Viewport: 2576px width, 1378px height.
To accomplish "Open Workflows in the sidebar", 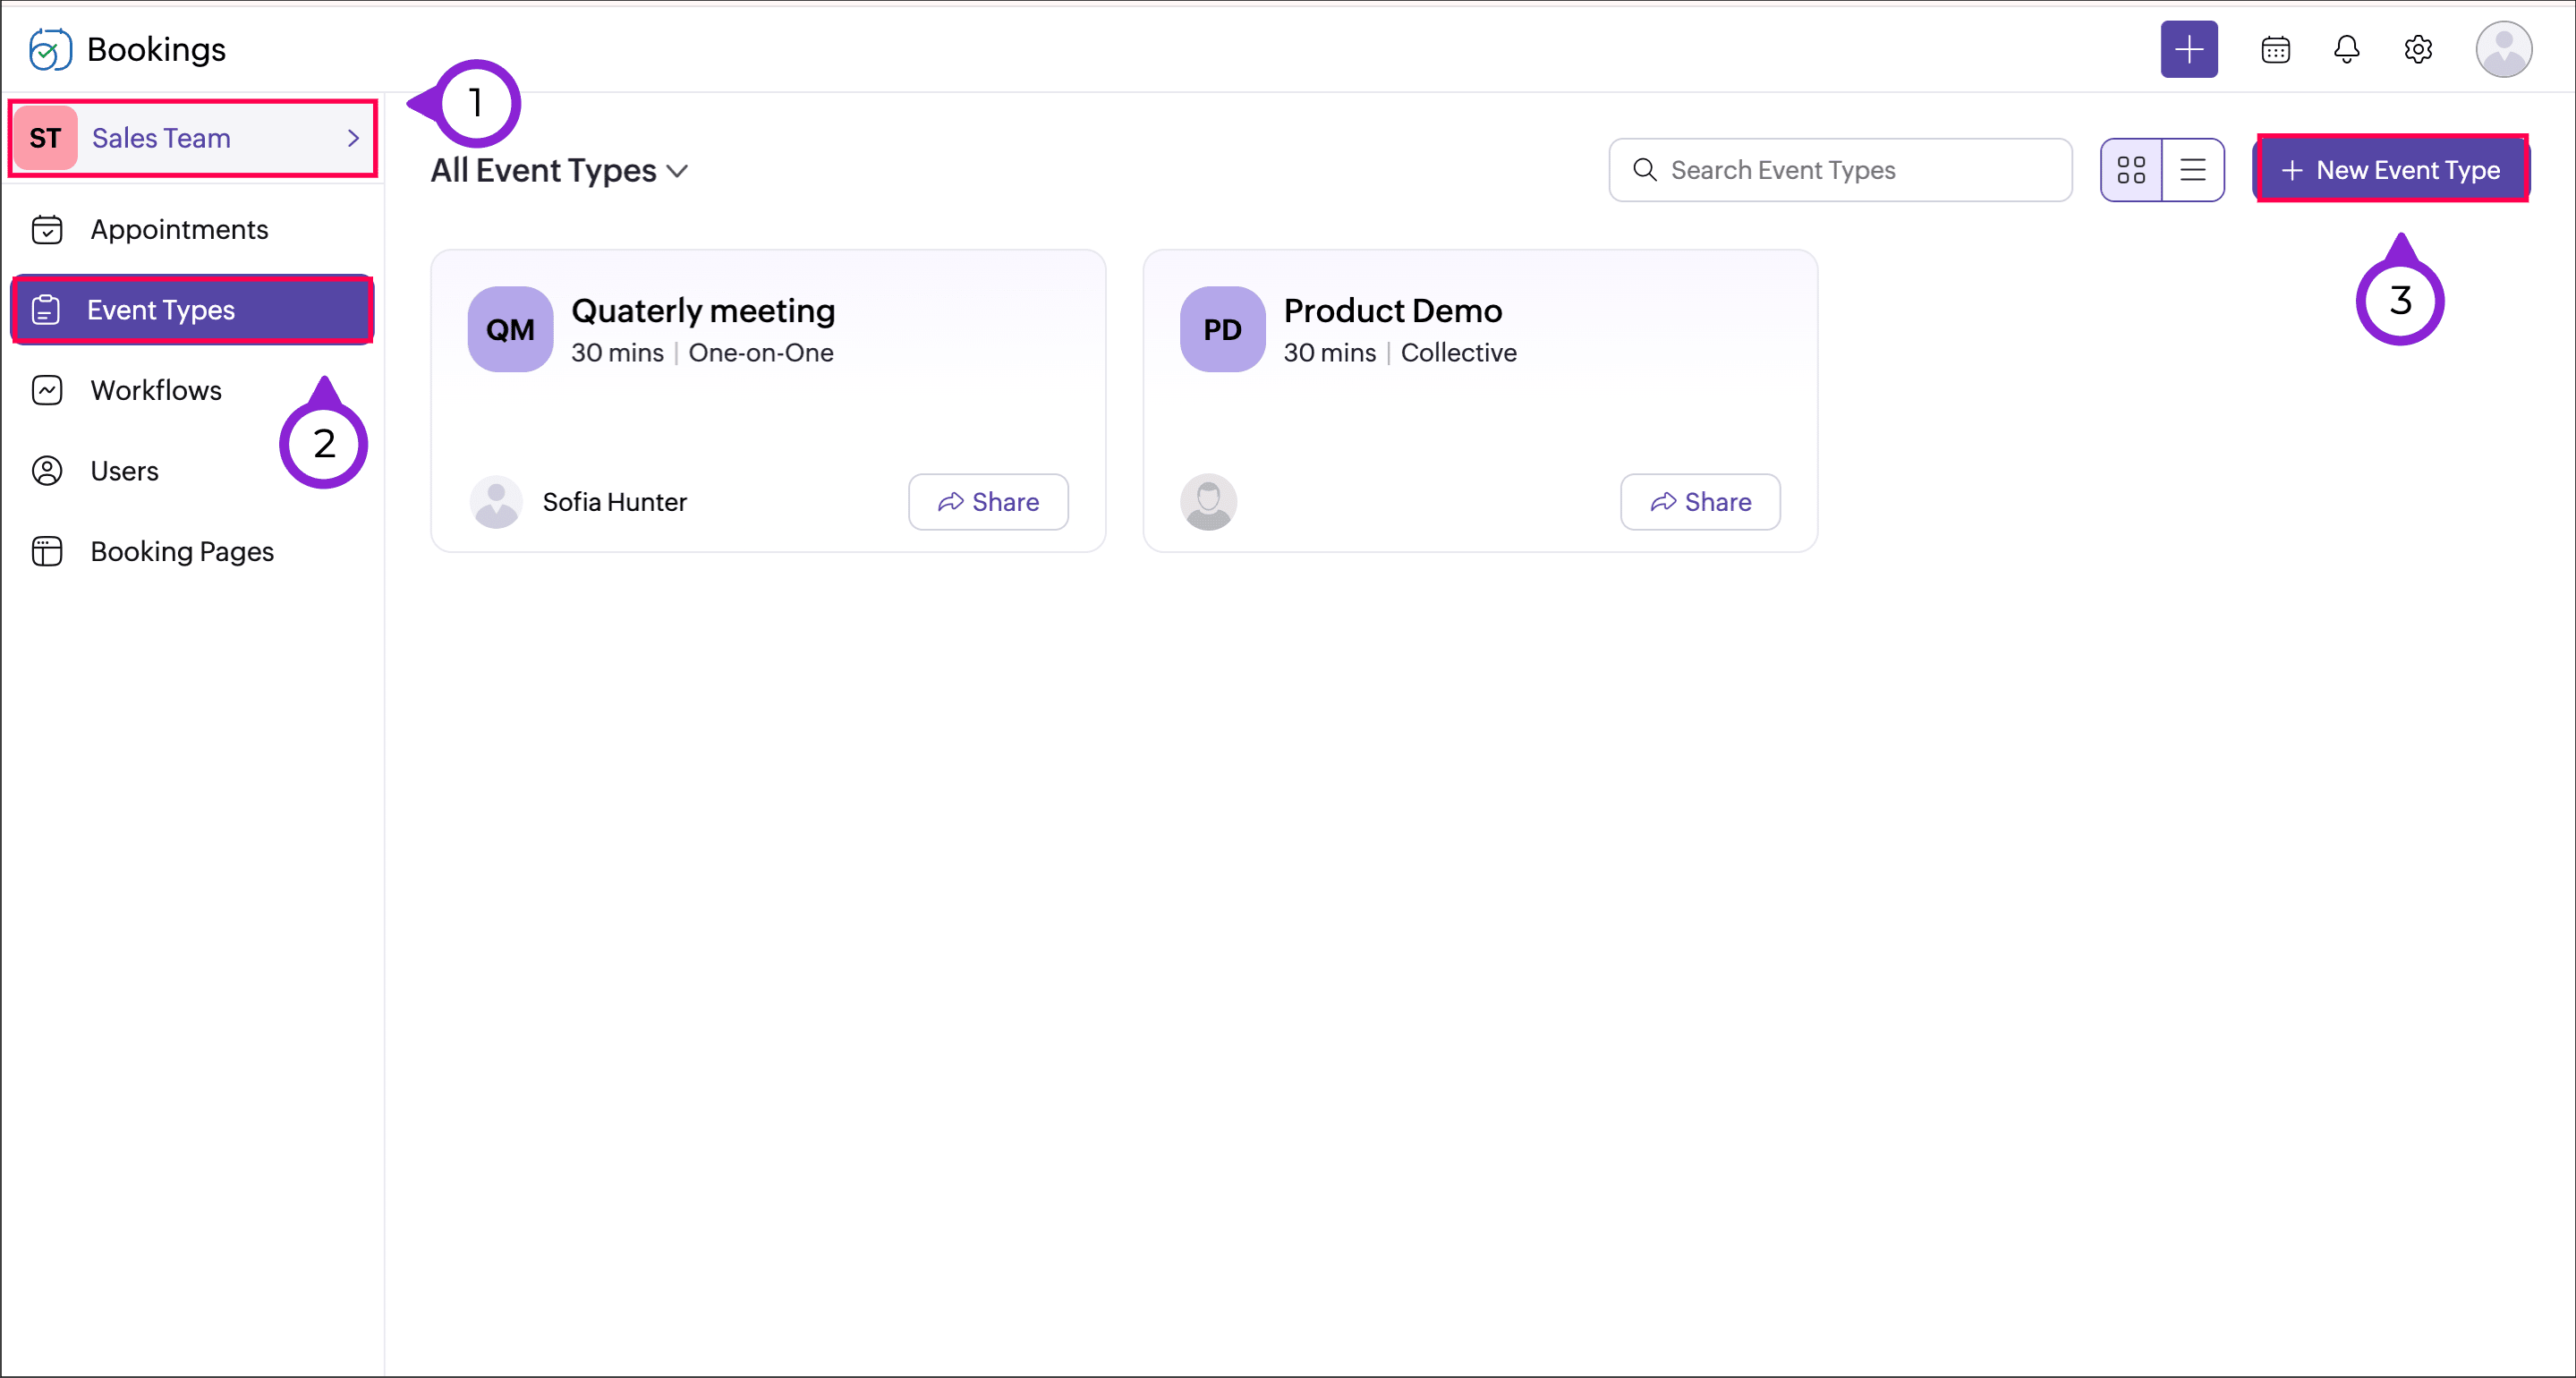I will 155,390.
